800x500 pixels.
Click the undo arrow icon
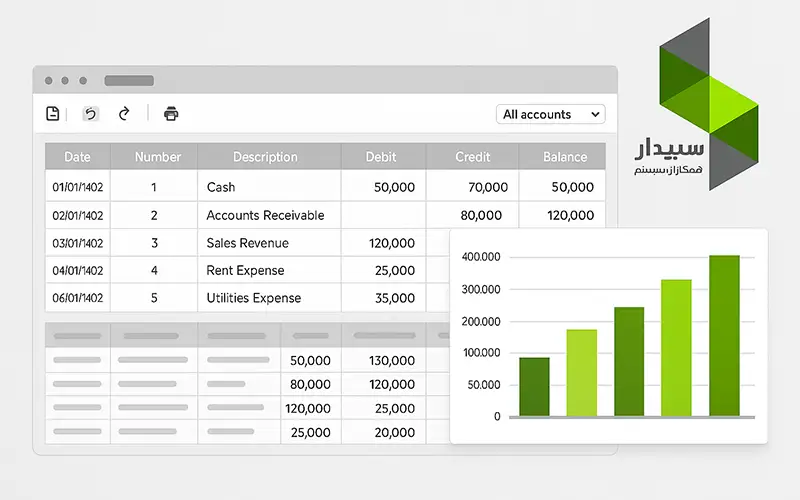(x=91, y=114)
